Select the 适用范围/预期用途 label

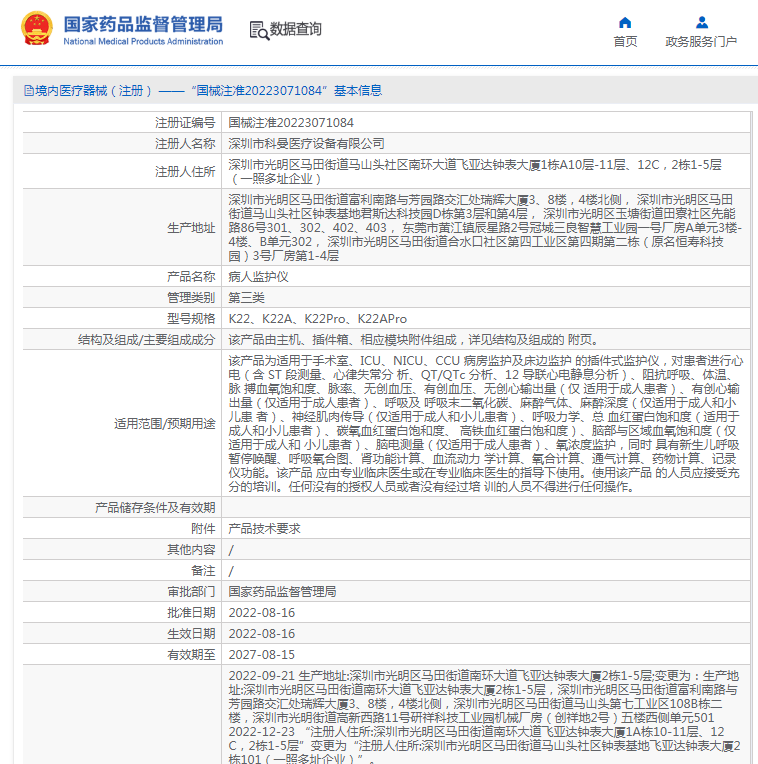click(x=165, y=423)
